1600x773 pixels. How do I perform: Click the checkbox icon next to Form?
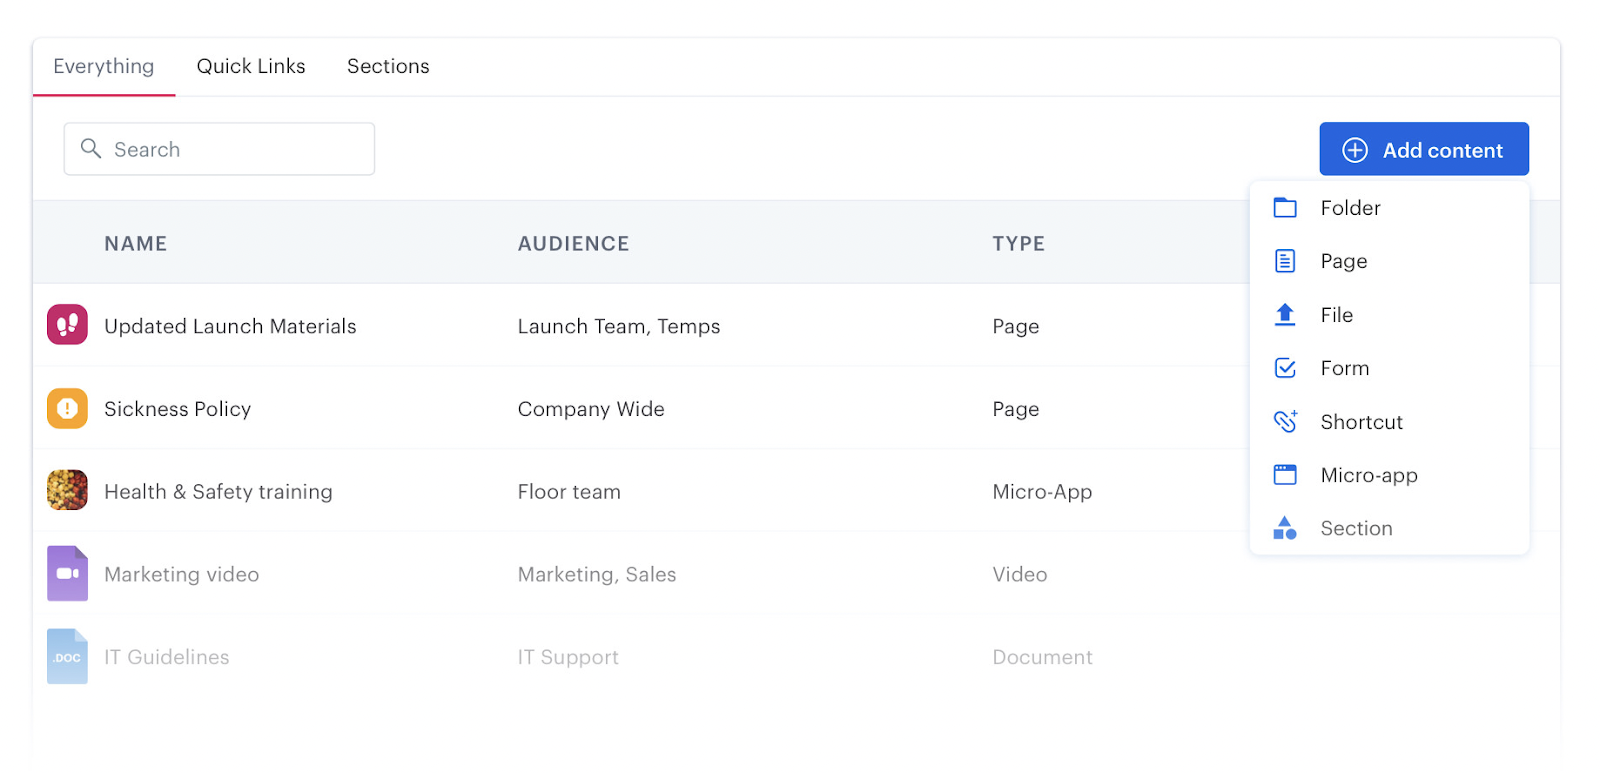tap(1285, 368)
